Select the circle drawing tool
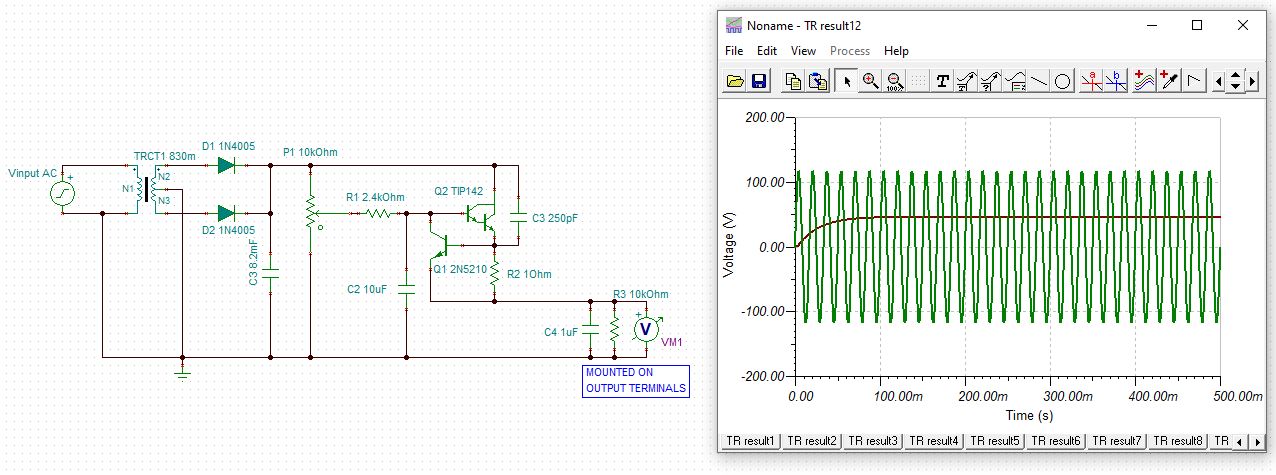This screenshot has height=475, width=1276. pos(1063,82)
